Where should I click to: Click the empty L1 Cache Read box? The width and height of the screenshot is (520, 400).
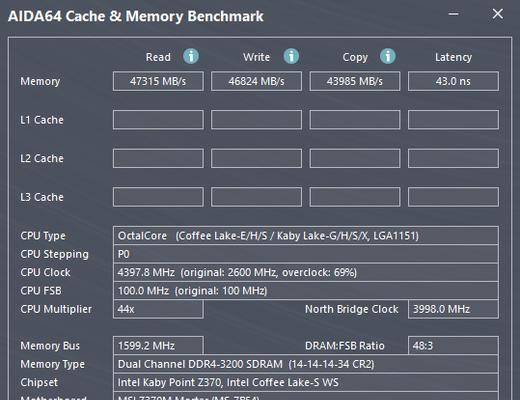(158, 120)
